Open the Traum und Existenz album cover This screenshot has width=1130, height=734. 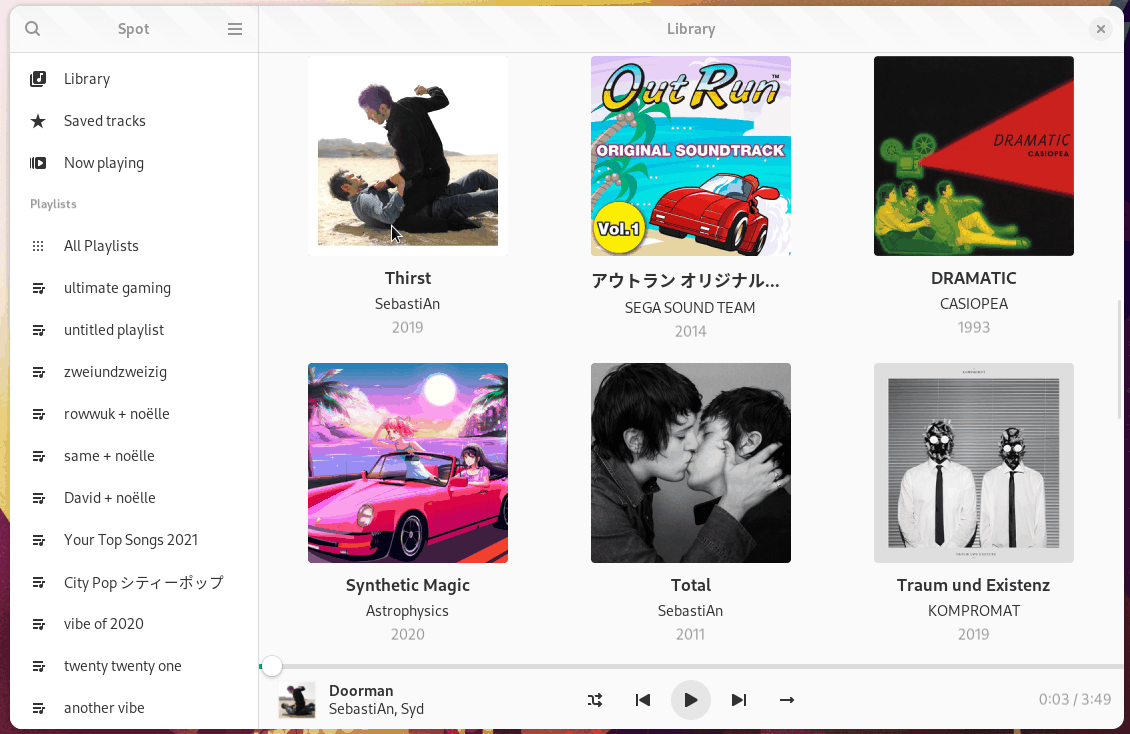[x=974, y=463]
